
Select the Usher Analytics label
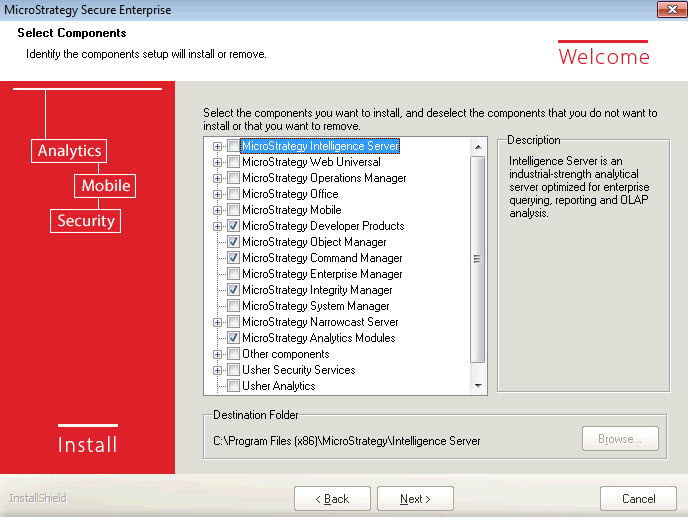pyautogui.click(x=279, y=386)
